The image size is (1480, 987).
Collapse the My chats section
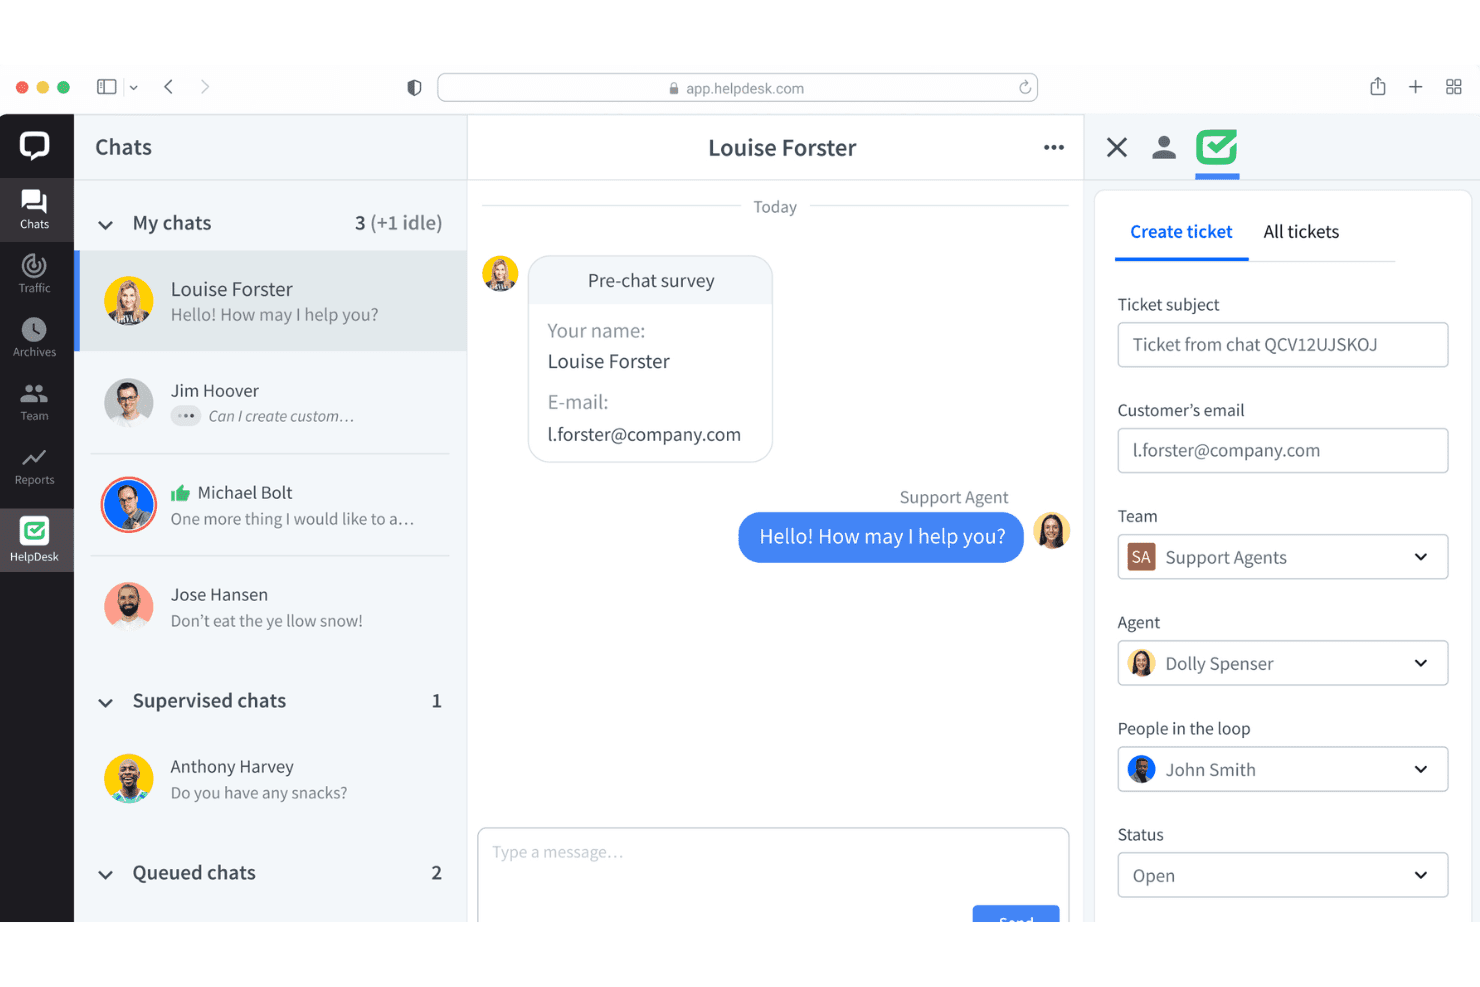[105, 224]
